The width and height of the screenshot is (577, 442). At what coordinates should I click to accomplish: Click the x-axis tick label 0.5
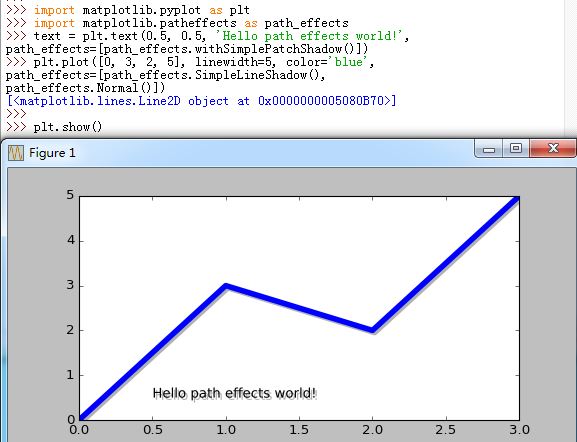click(x=153, y=430)
